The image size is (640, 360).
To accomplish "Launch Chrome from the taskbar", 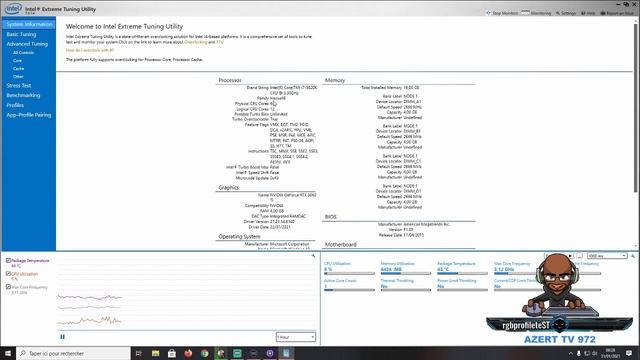I will (204, 353).
